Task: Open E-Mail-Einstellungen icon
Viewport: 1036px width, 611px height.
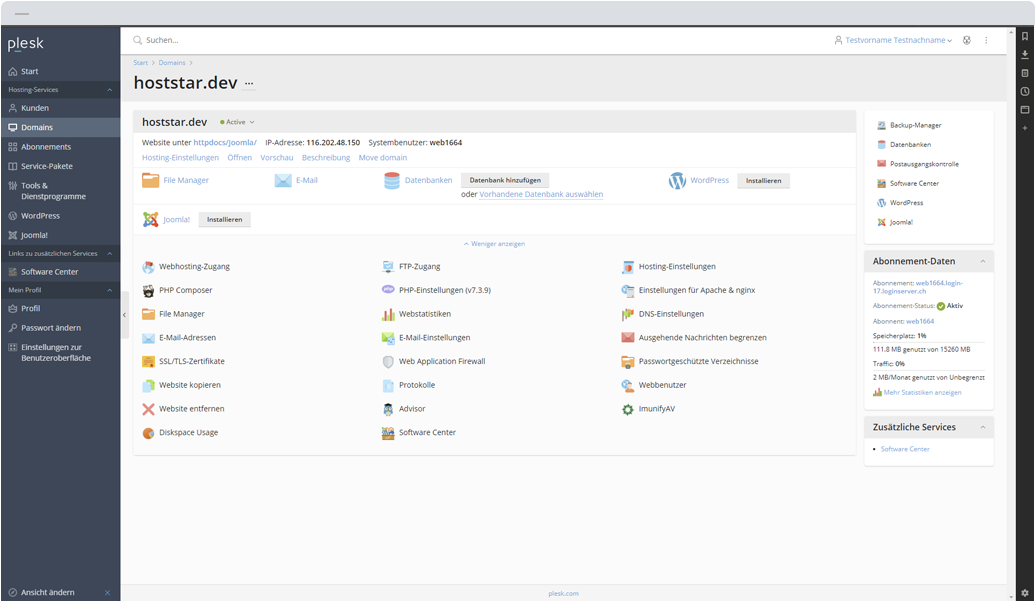Action: pos(388,338)
